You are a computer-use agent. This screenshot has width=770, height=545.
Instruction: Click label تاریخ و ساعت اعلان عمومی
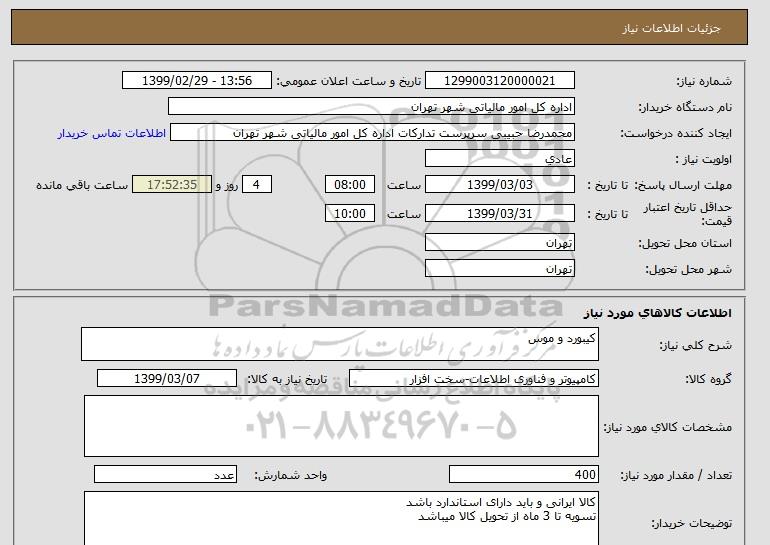349,81
